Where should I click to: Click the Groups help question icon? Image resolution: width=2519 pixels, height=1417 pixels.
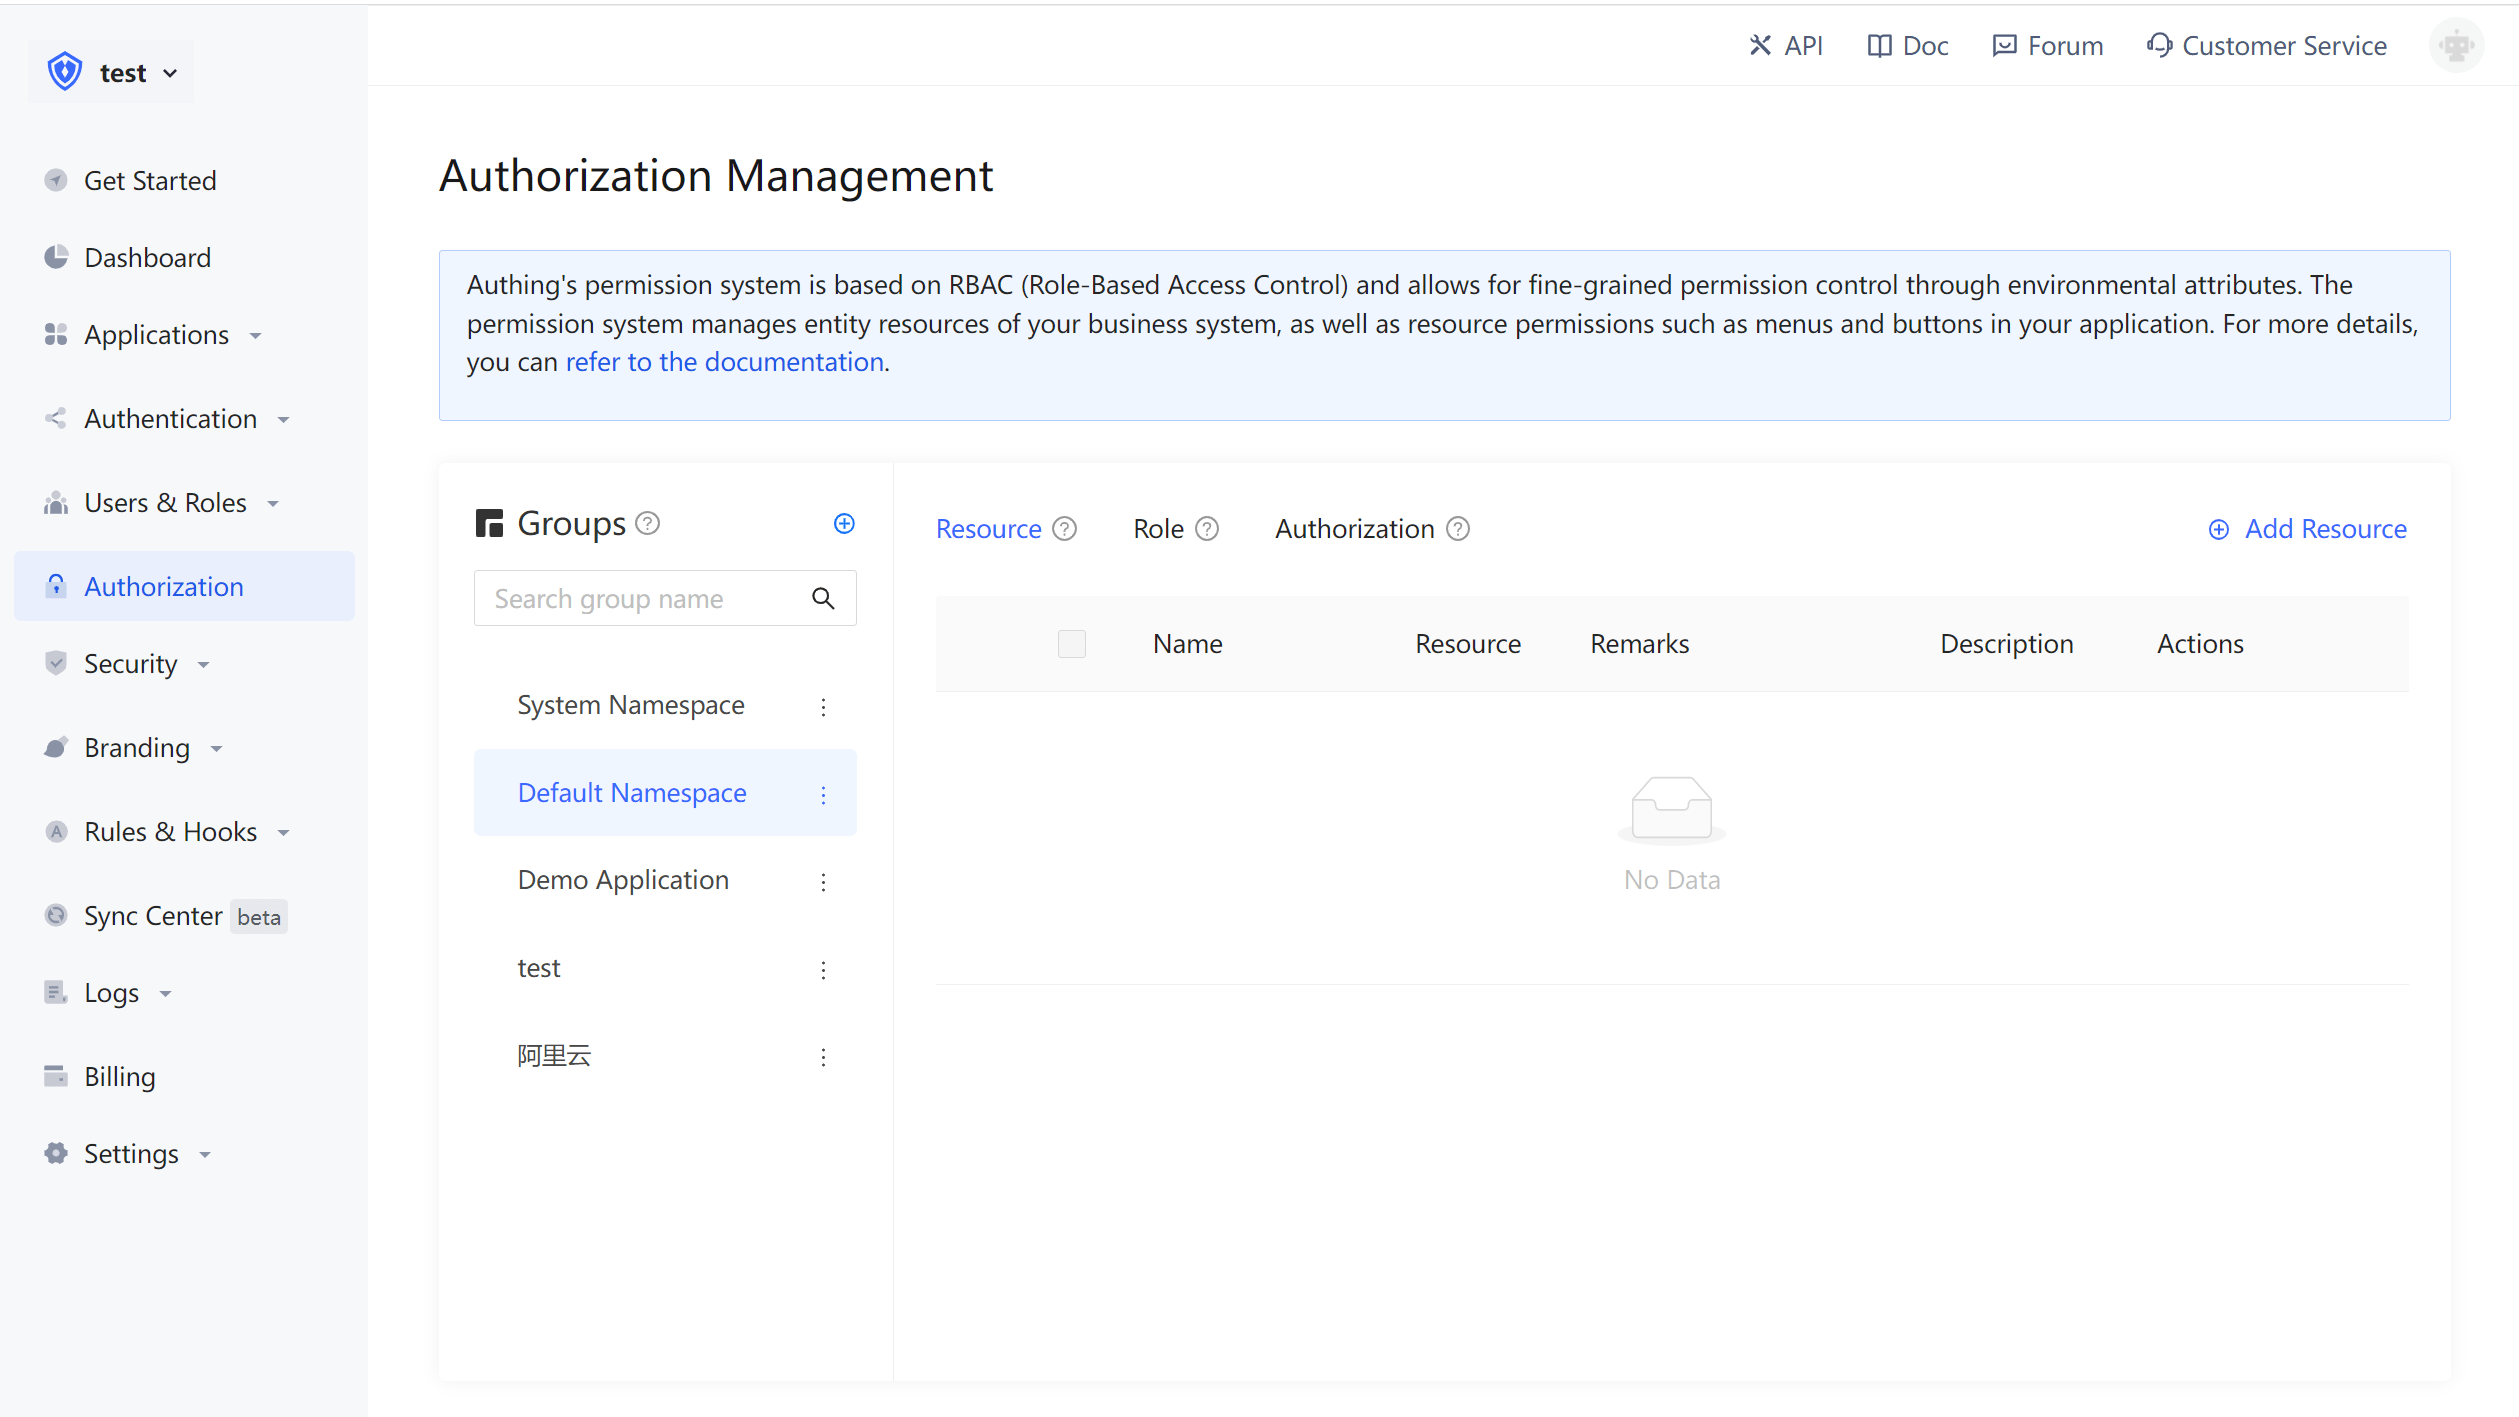(648, 524)
